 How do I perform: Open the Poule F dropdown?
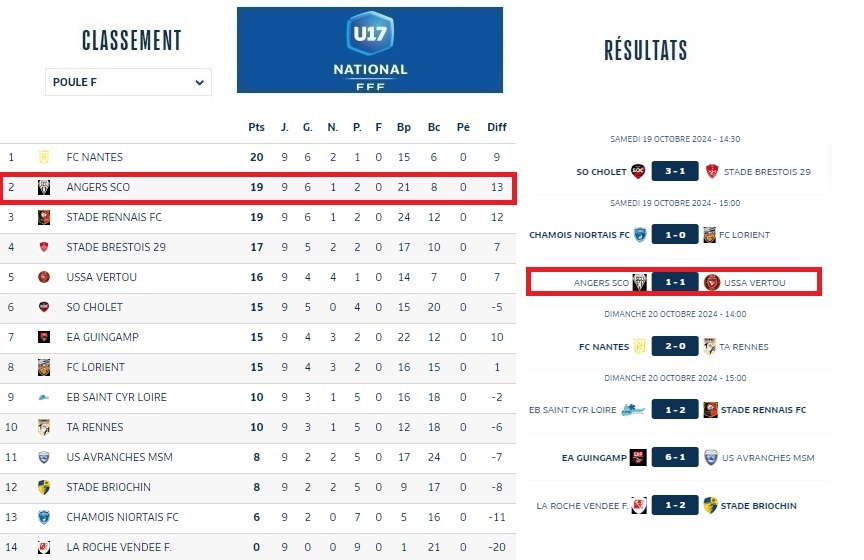pyautogui.click(x=128, y=82)
